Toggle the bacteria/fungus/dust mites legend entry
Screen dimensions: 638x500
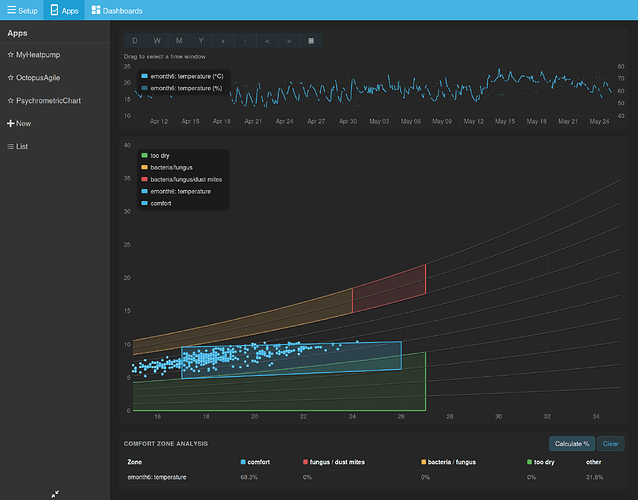pos(181,179)
